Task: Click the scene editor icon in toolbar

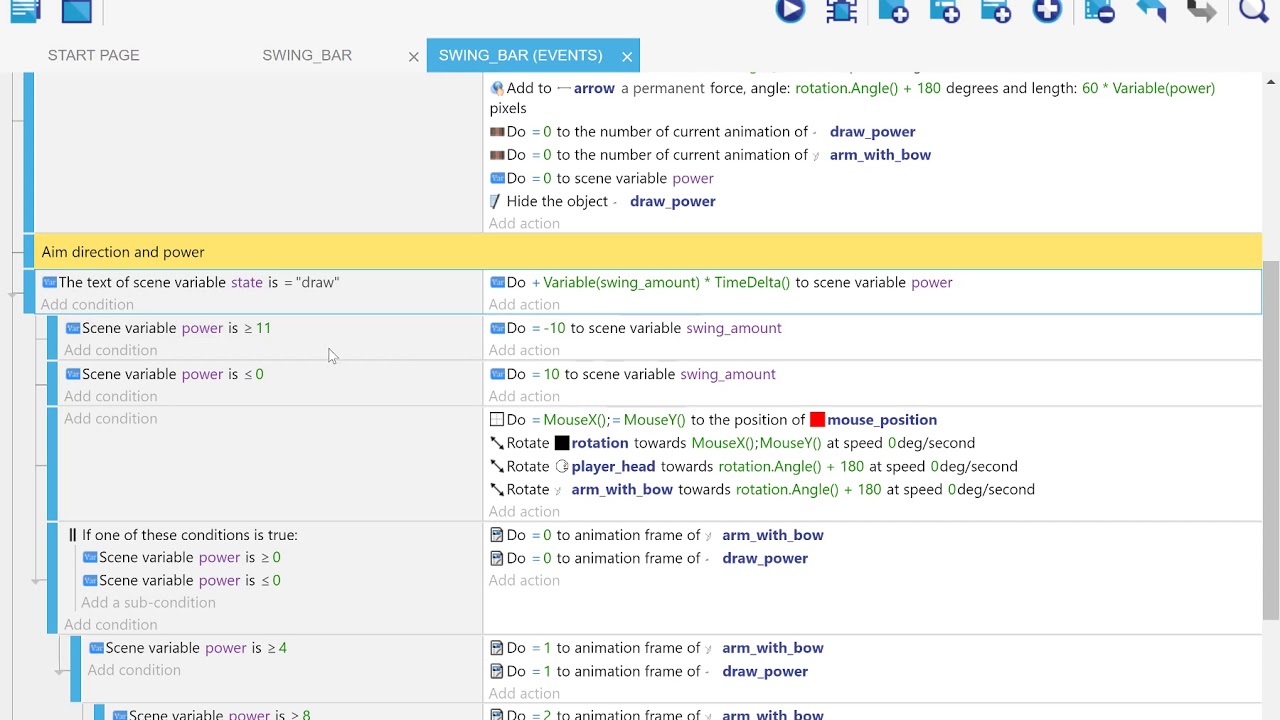Action: (77, 11)
